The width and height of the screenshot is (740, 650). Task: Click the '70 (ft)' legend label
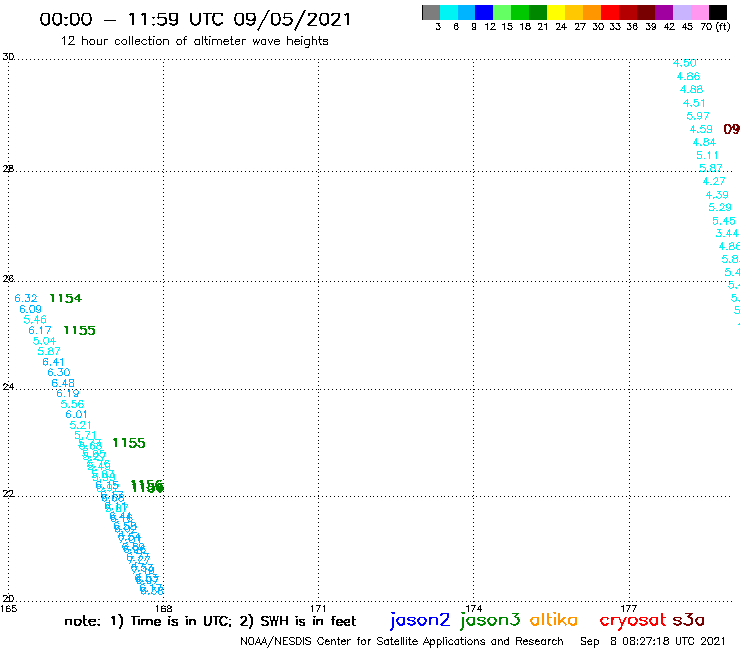pyautogui.click(x=715, y=26)
